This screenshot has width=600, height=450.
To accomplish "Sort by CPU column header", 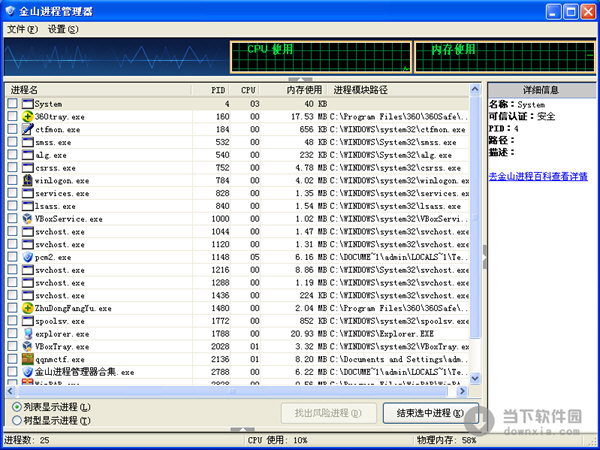I will tap(245, 90).
